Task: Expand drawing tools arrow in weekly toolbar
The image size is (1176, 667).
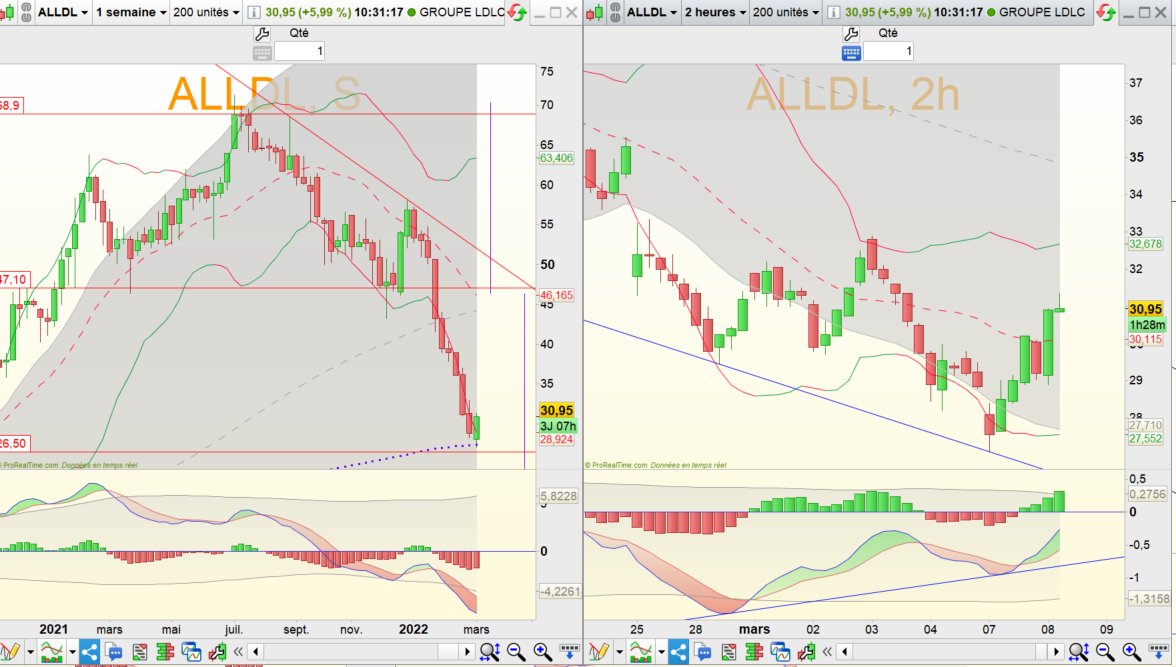Action: [x=30, y=651]
